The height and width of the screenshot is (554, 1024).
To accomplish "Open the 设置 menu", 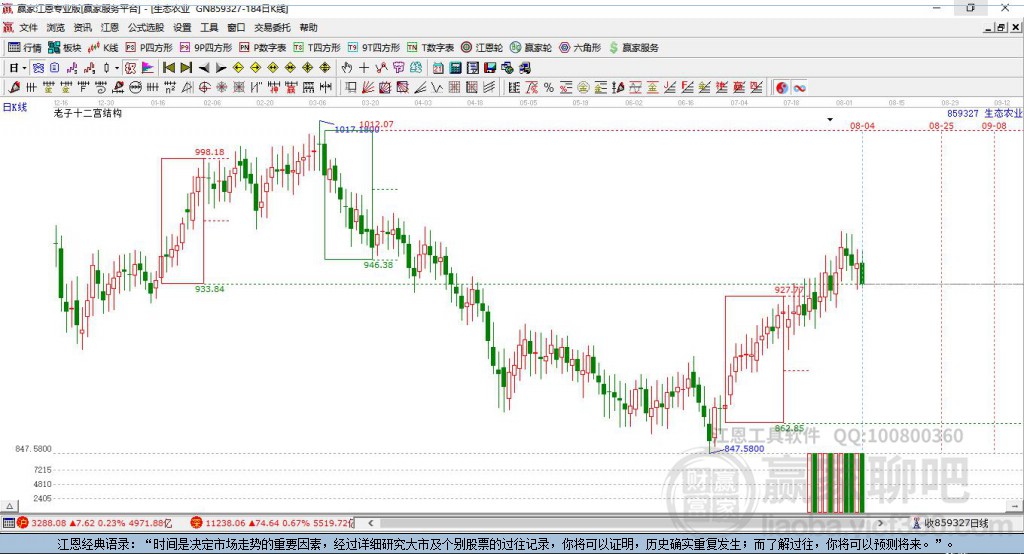I will pyautogui.click(x=182, y=27).
